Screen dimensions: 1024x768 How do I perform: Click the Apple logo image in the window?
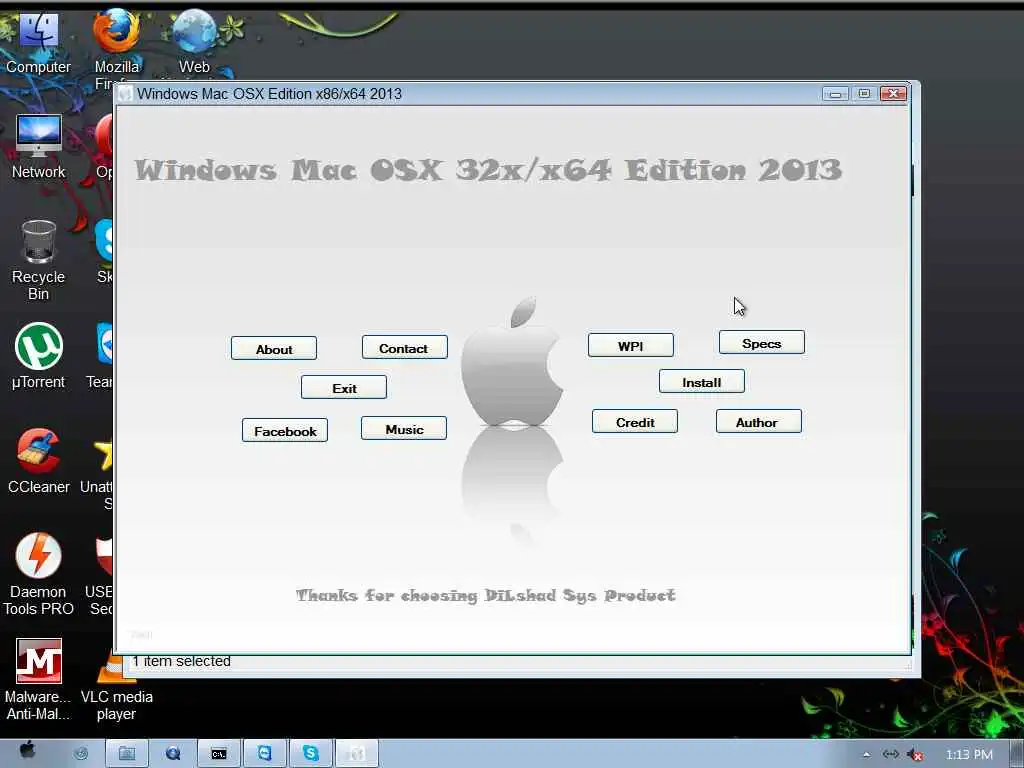coord(512,362)
